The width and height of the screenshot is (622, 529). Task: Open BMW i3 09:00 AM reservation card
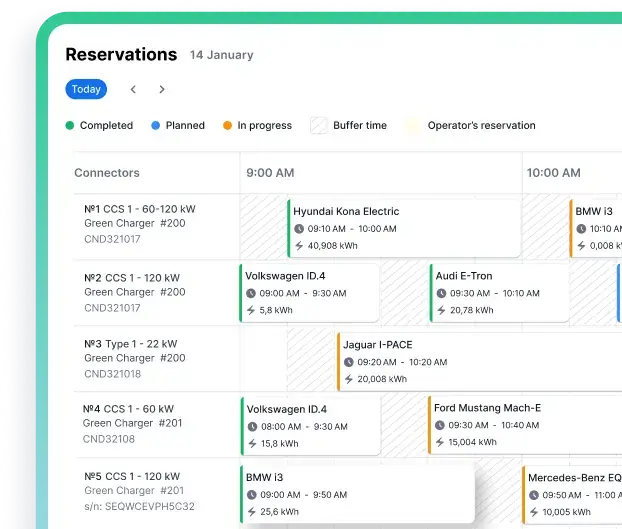pyautogui.click(x=357, y=494)
